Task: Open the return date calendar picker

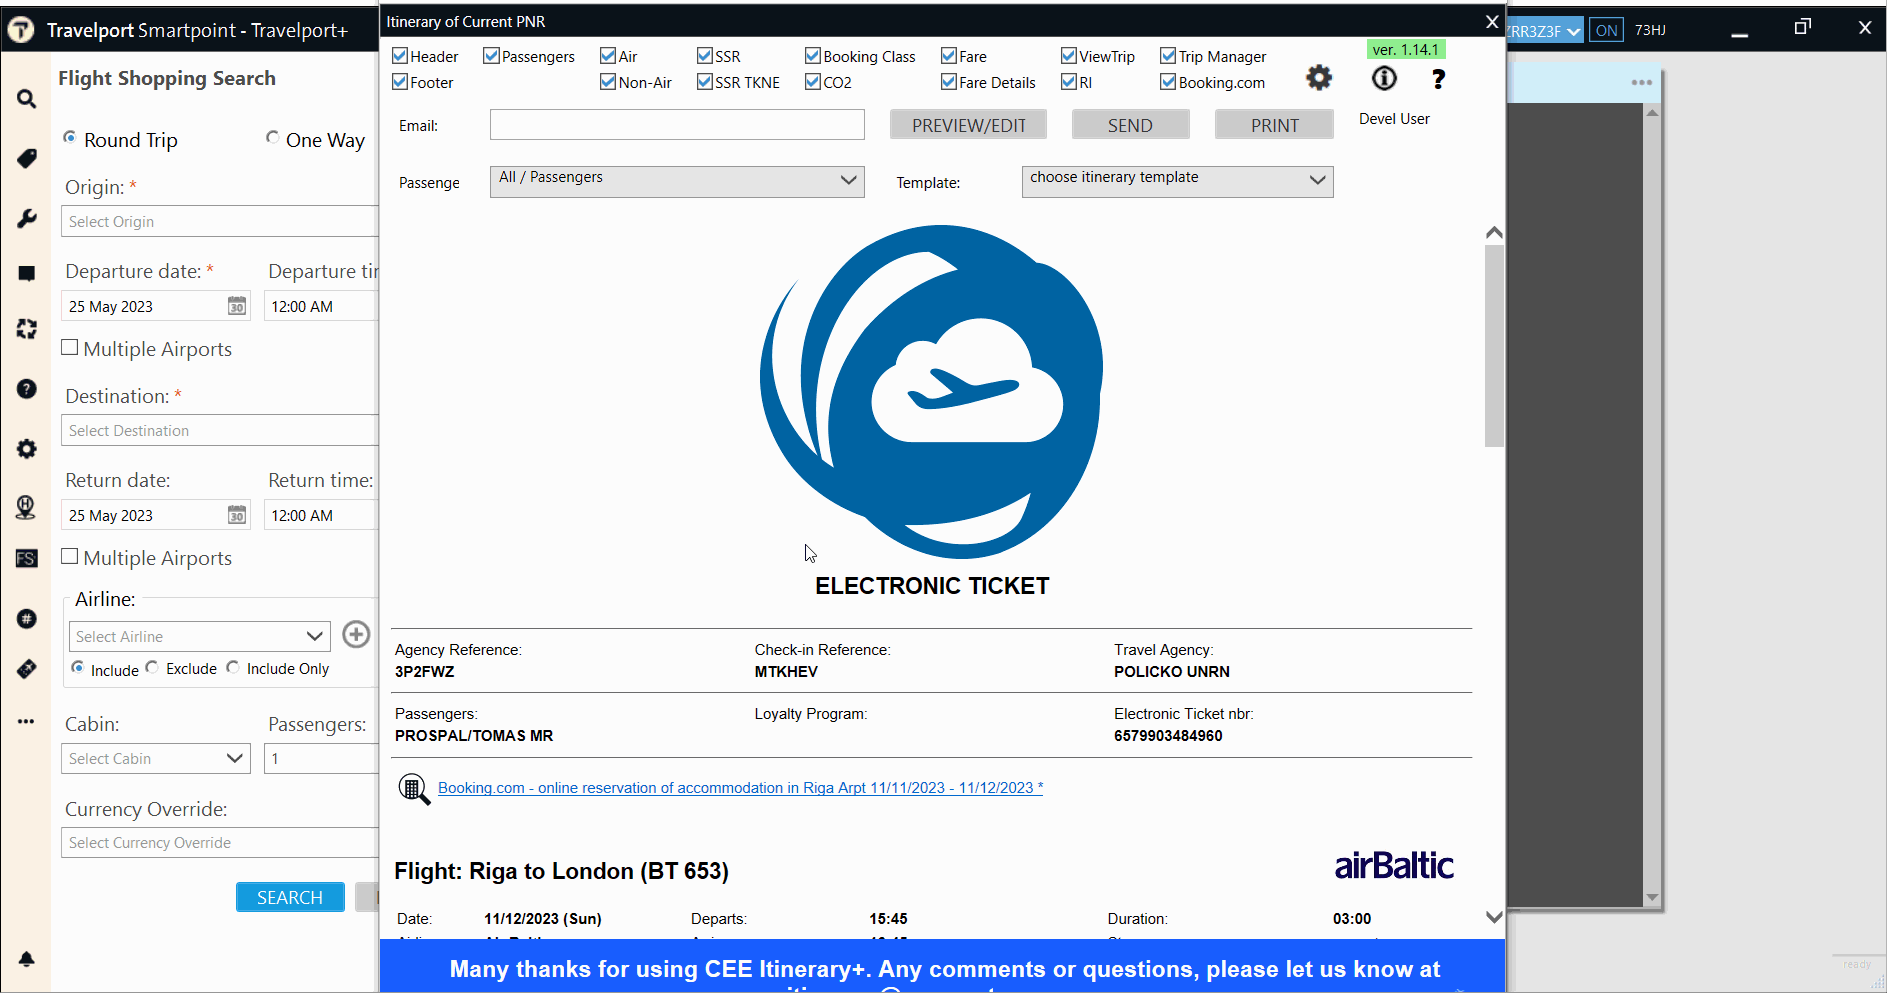Action: 237,515
